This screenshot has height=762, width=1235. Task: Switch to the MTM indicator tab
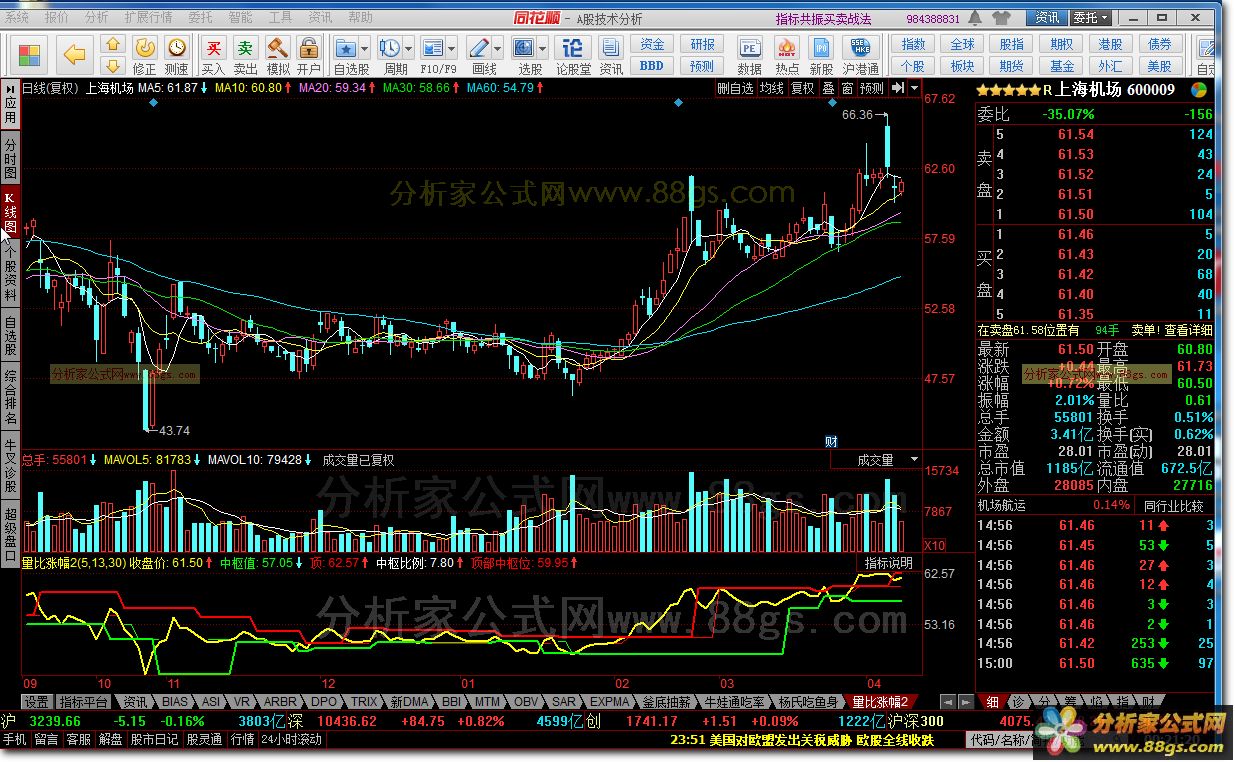[x=487, y=702]
